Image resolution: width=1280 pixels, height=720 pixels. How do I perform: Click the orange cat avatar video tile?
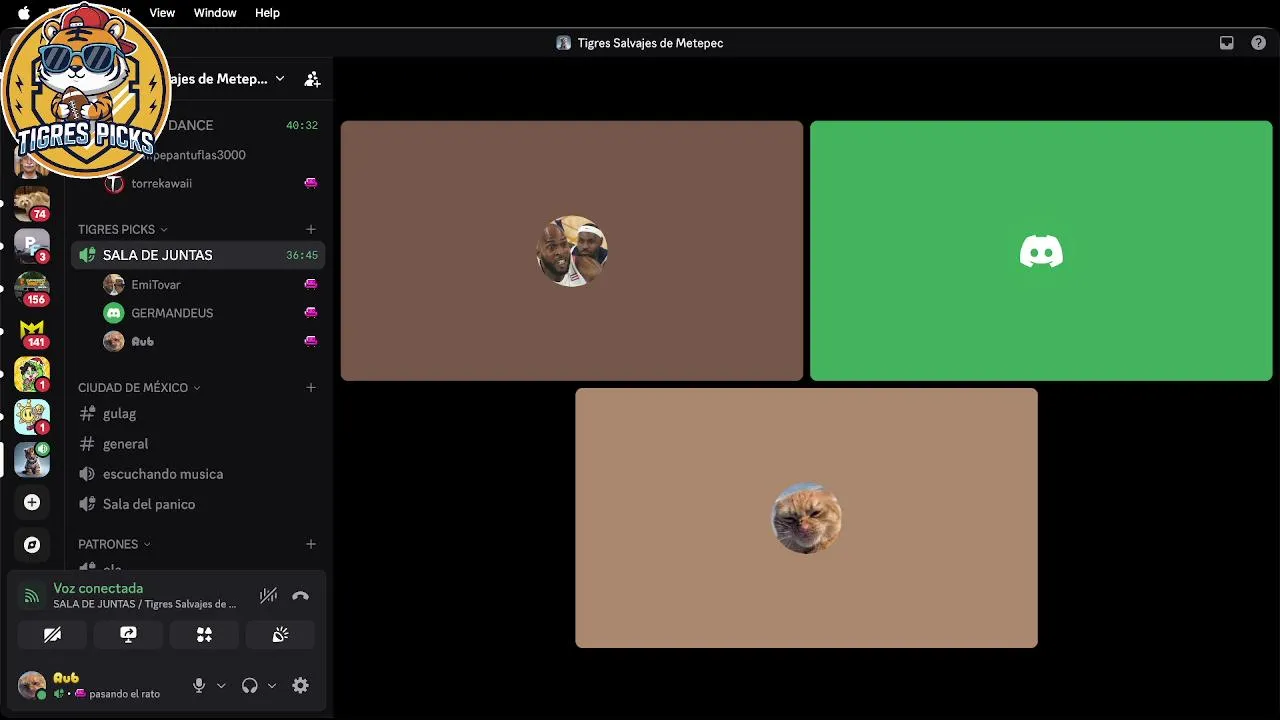point(806,518)
